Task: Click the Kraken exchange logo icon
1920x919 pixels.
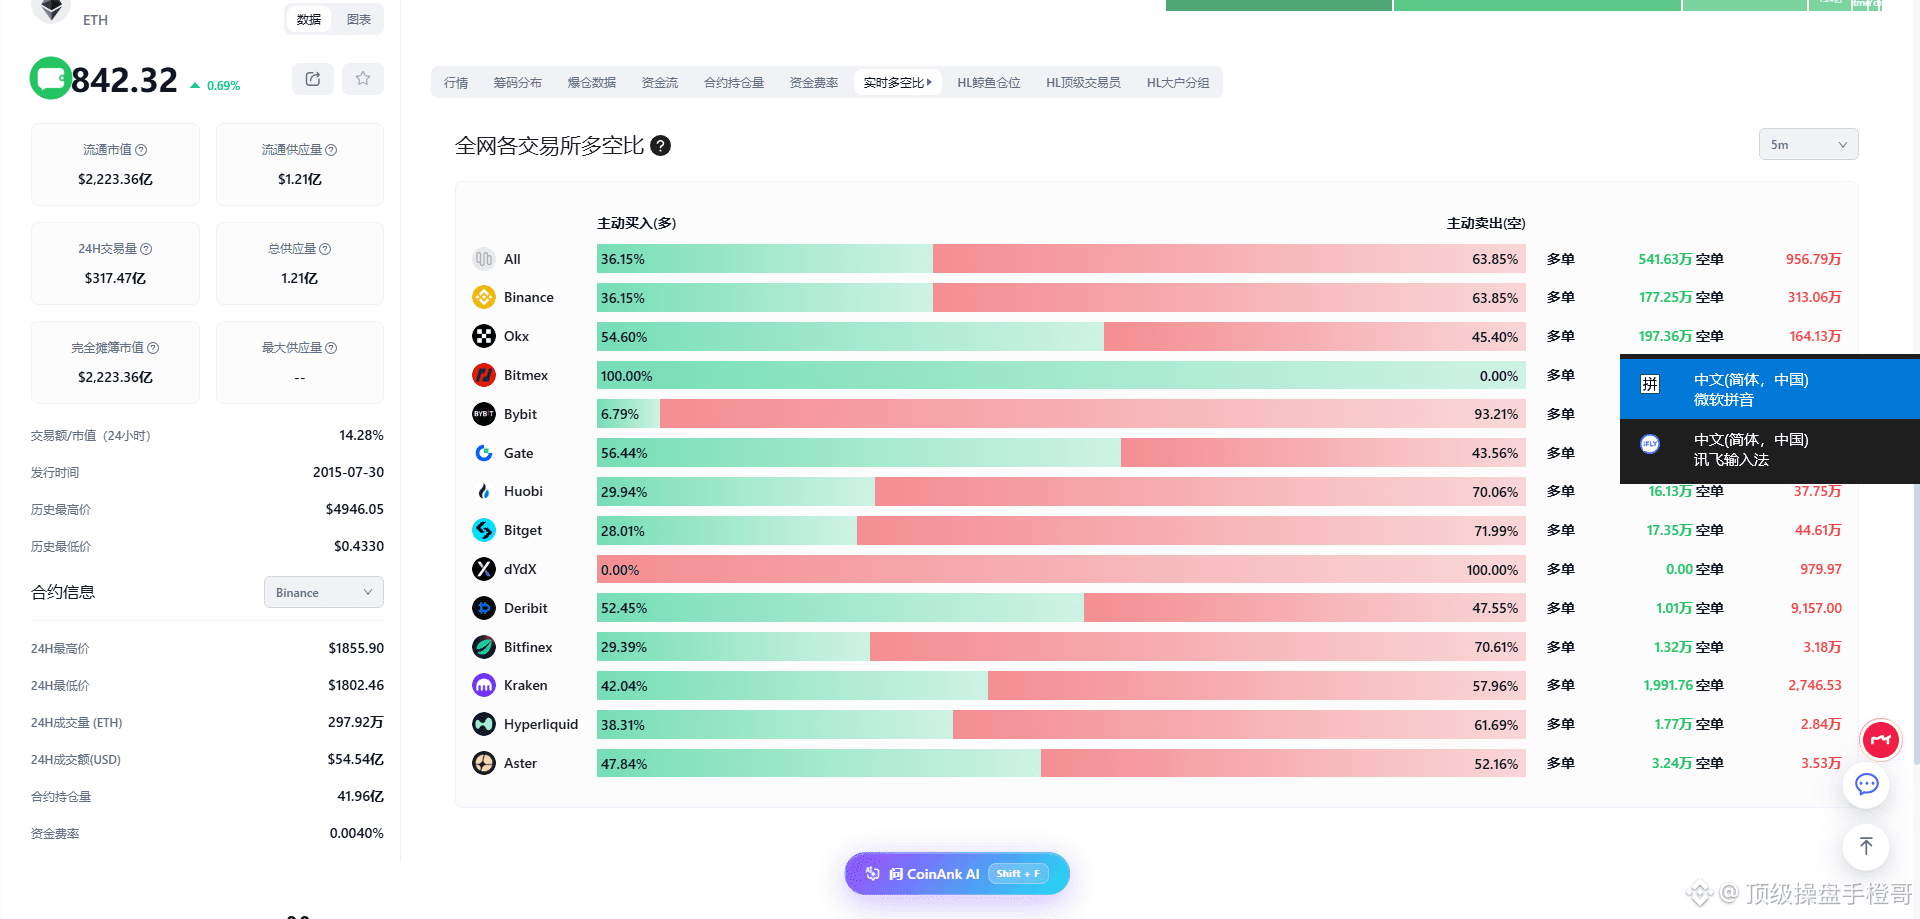Action: click(x=484, y=685)
